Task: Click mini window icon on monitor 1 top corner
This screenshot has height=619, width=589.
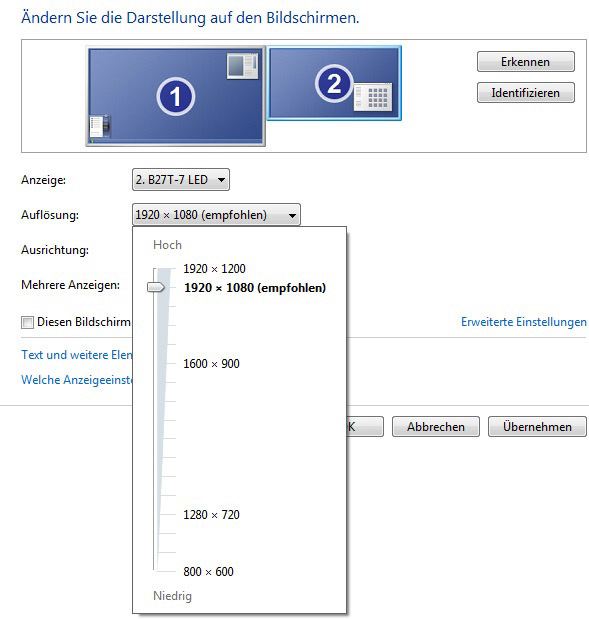Action: pyautogui.click(x=242, y=66)
